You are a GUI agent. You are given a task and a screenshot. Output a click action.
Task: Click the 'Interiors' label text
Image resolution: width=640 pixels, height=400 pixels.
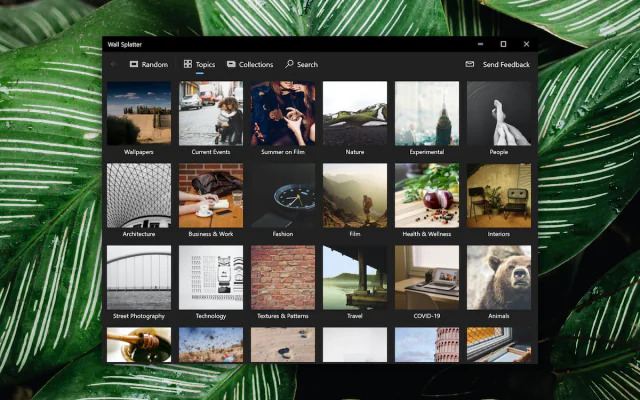click(x=499, y=234)
